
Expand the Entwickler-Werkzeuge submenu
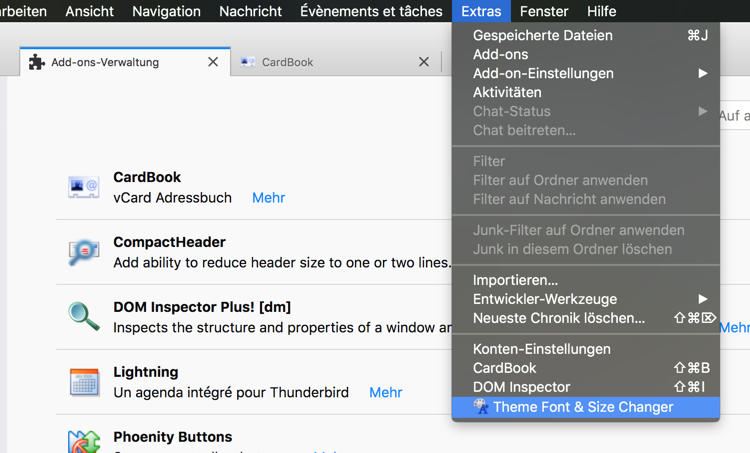pyautogui.click(x=703, y=299)
